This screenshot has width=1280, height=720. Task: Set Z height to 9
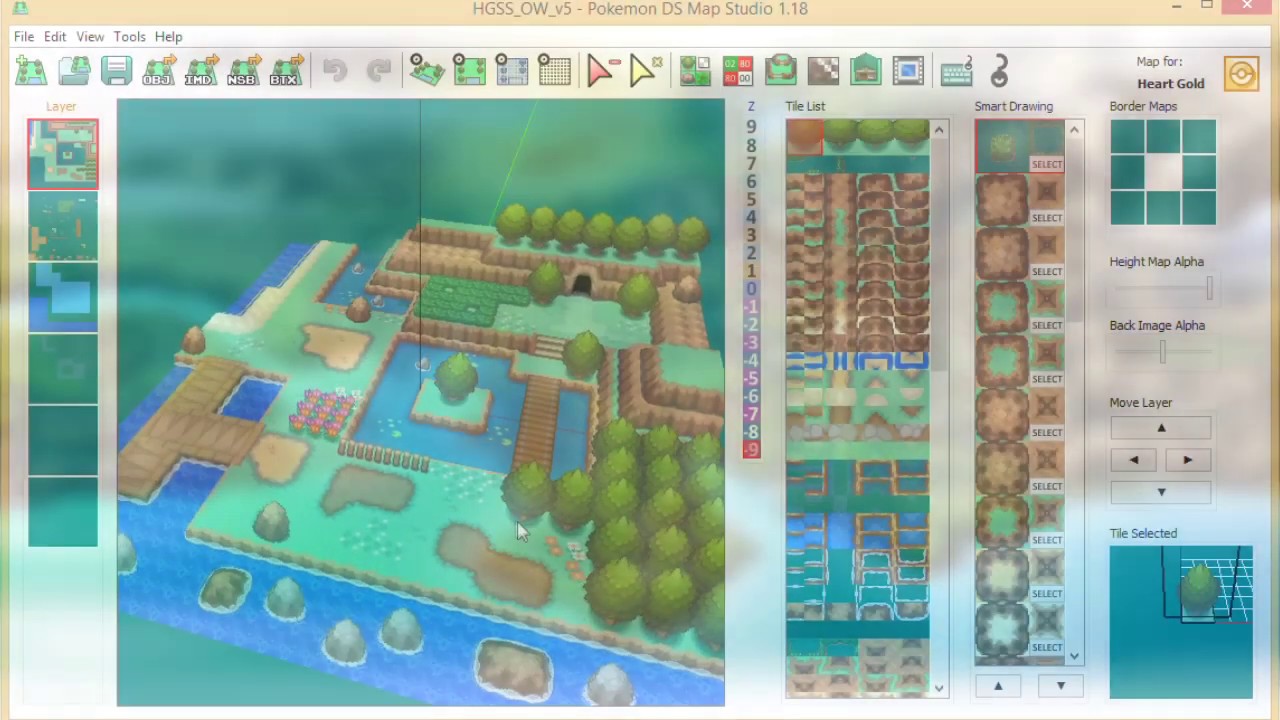click(x=751, y=128)
